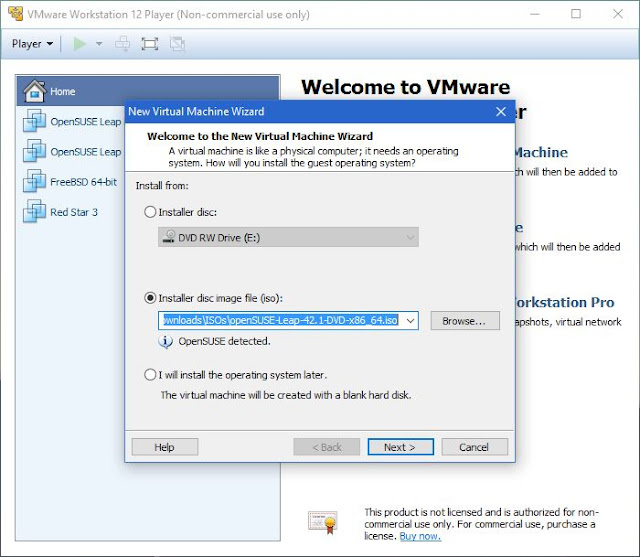Click the Workstation Pro upgrade heading
Screen dimensions: 640x557
click(564, 302)
